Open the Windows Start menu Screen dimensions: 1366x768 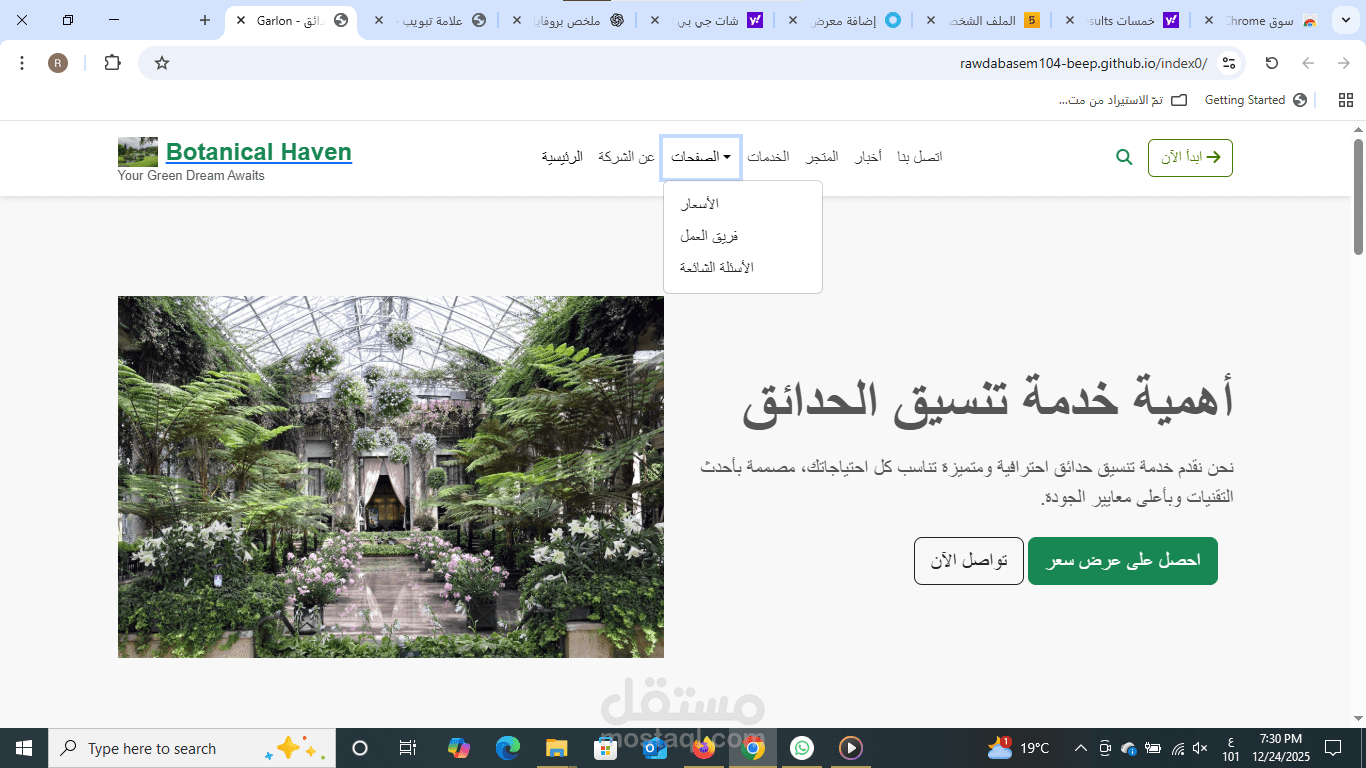24,748
